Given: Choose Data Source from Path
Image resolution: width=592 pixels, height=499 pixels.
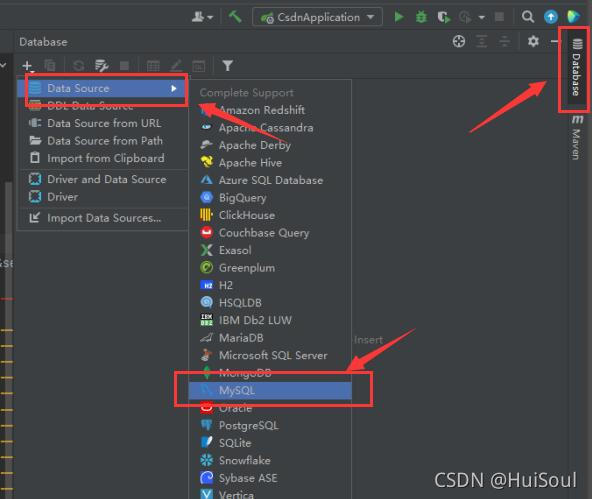Looking at the screenshot, I should coord(103,141).
